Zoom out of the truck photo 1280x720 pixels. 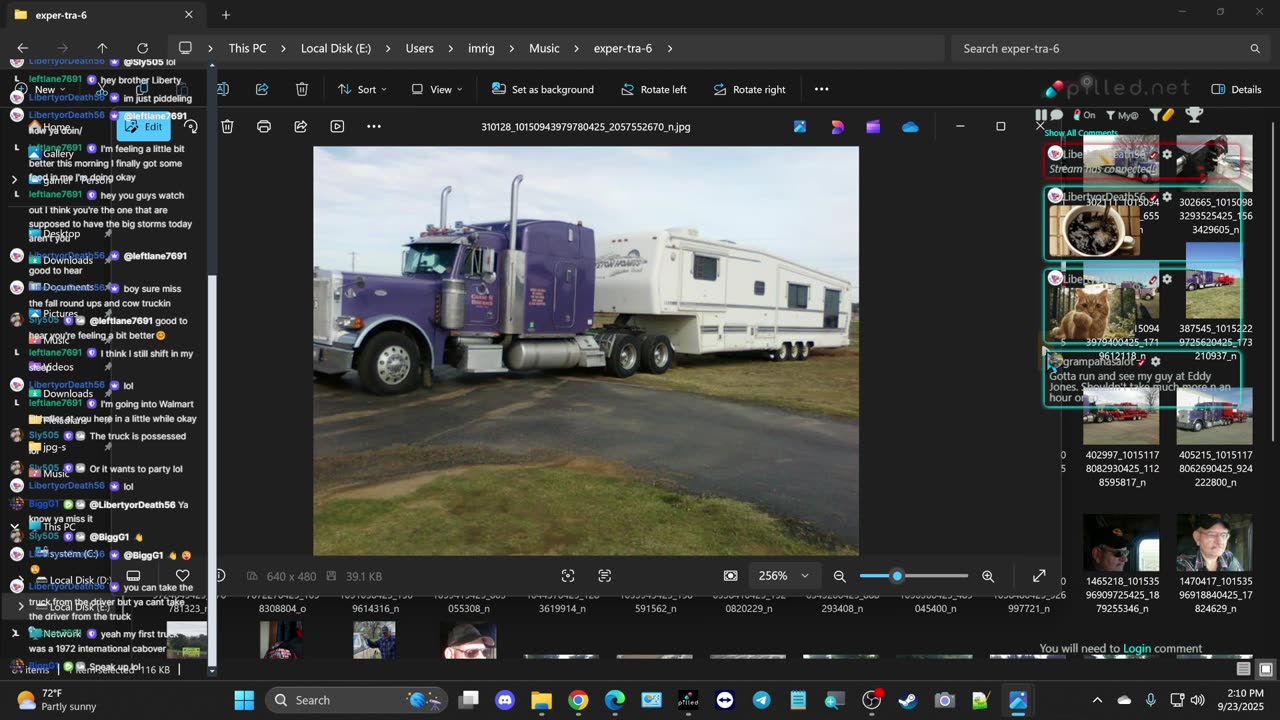click(x=840, y=576)
